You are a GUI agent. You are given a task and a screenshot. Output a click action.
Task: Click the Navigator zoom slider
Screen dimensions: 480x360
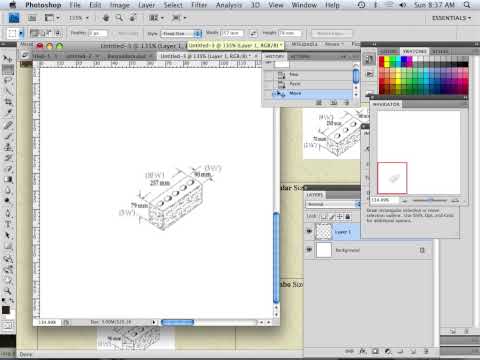coord(430,200)
